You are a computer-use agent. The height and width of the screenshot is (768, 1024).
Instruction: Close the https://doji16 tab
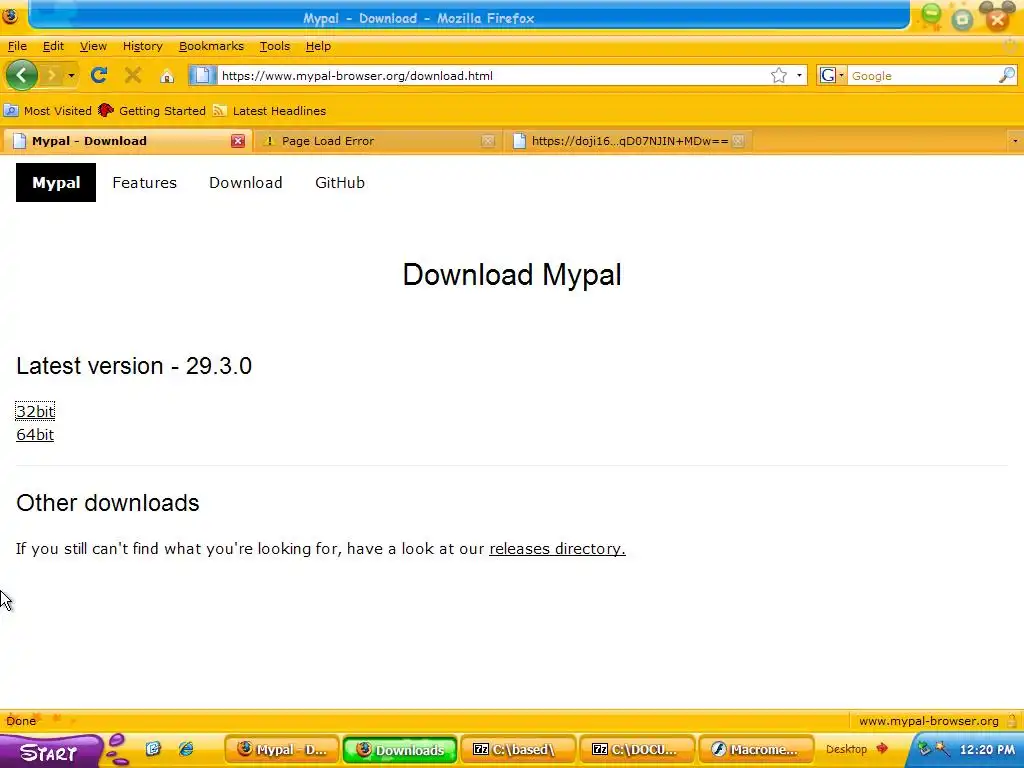click(738, 141)
